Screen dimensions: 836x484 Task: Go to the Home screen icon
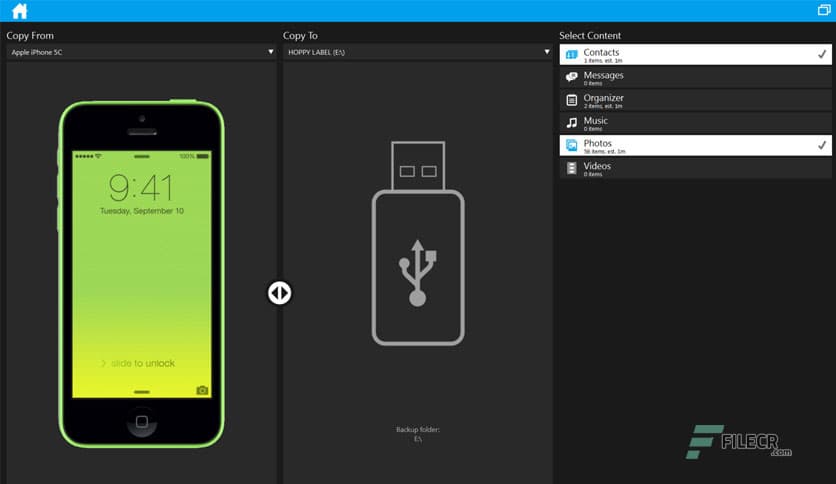(19, 11)
